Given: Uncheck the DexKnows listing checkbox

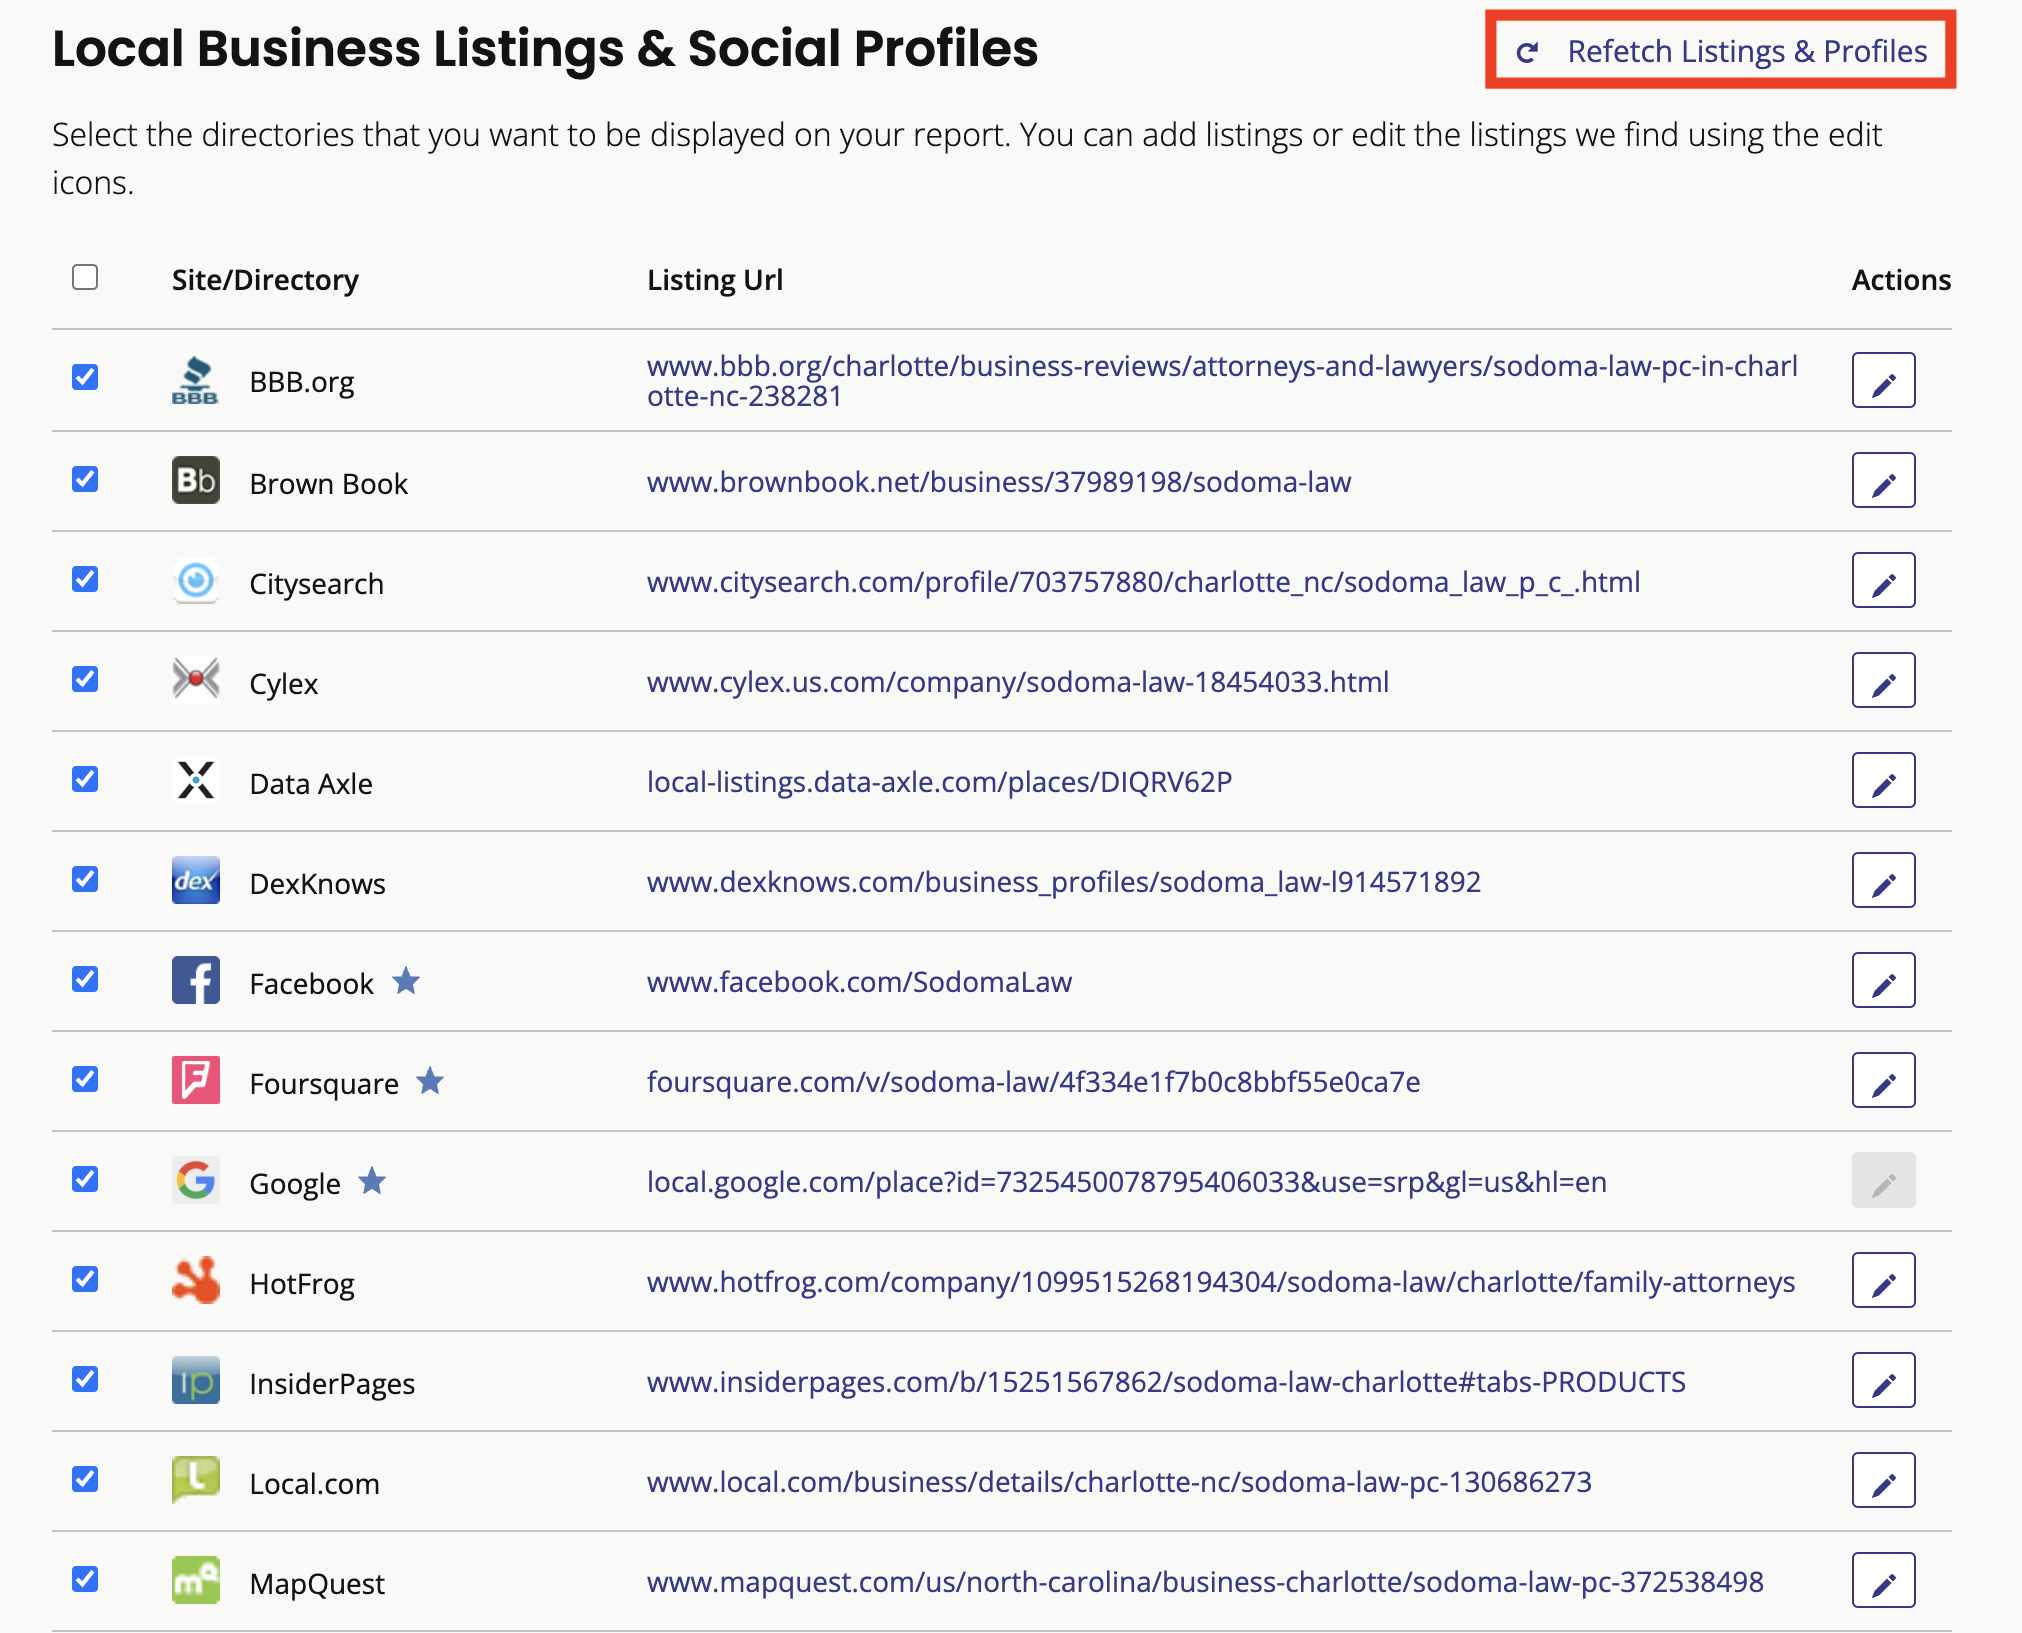Looking at the screenshot, I should pos(86,879).
